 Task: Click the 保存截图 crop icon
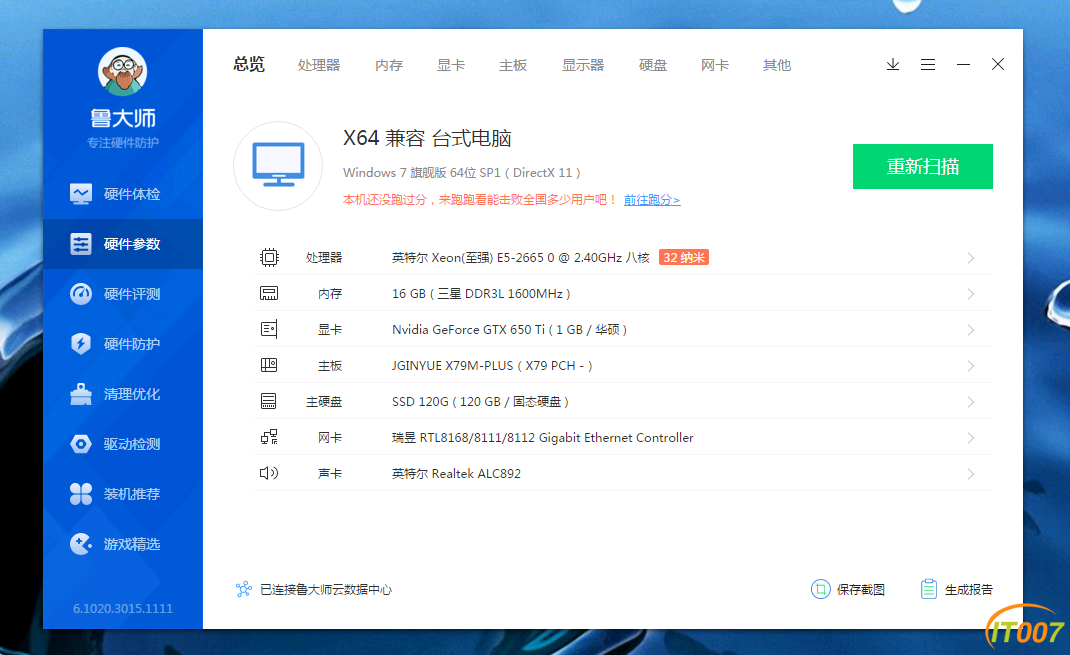(x=820, y=589)
